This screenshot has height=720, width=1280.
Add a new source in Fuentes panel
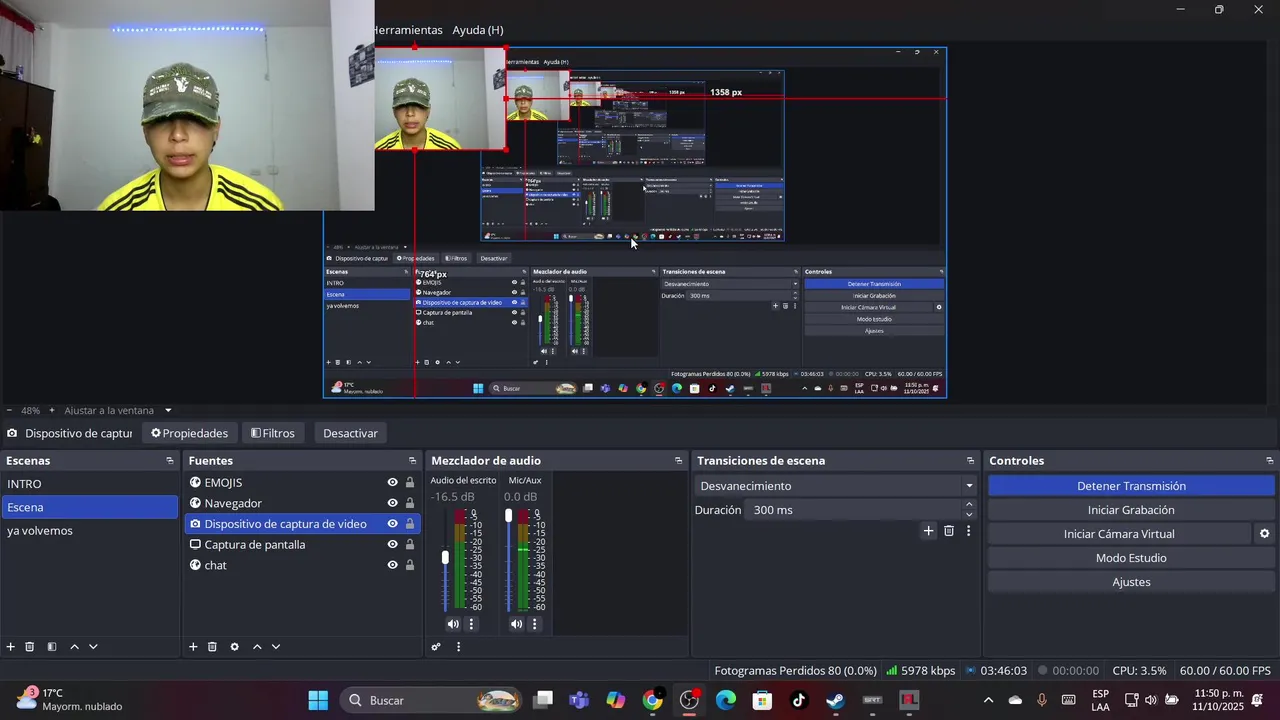coord(193,647)
